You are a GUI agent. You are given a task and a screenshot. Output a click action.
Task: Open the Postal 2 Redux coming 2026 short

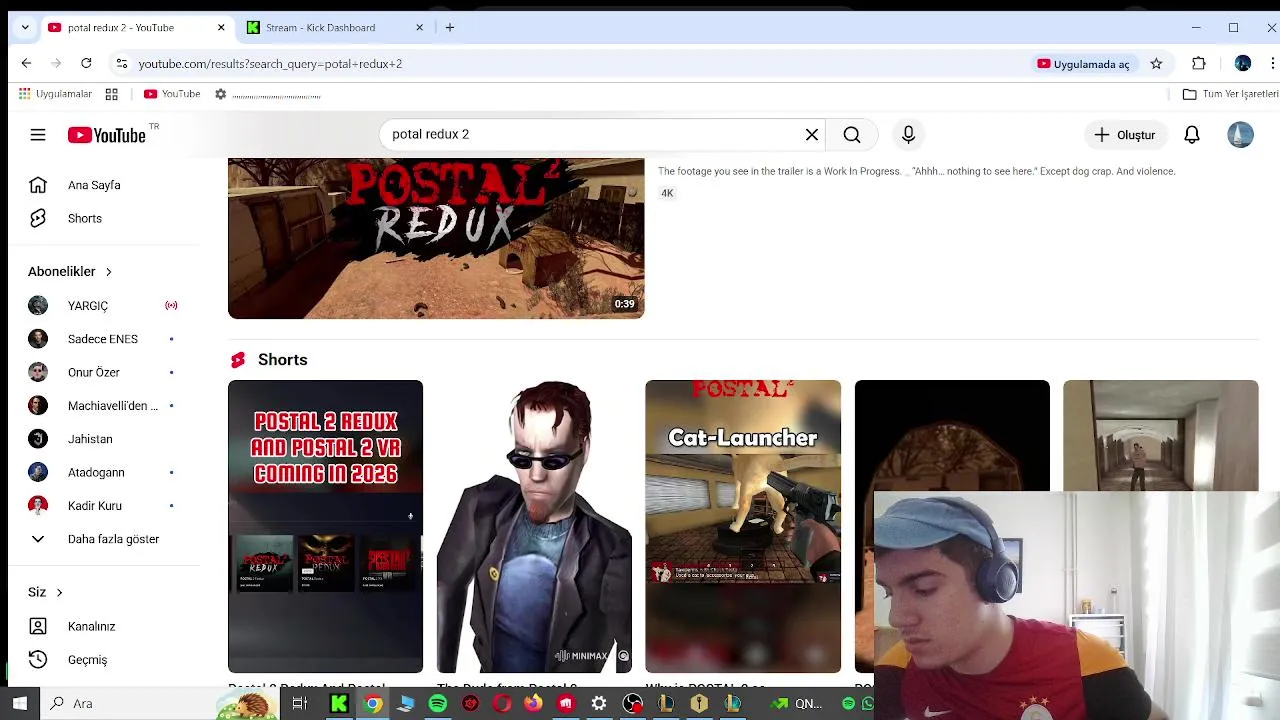[325, 526]
